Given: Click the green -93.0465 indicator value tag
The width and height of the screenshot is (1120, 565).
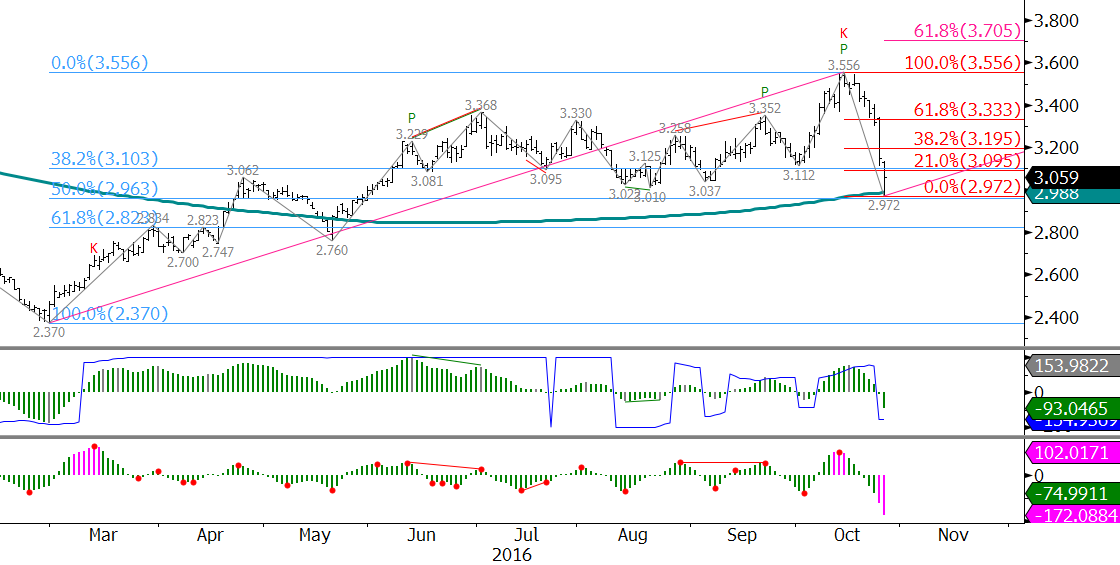Looking at the screenshot, I should [x=1073, y=409].
